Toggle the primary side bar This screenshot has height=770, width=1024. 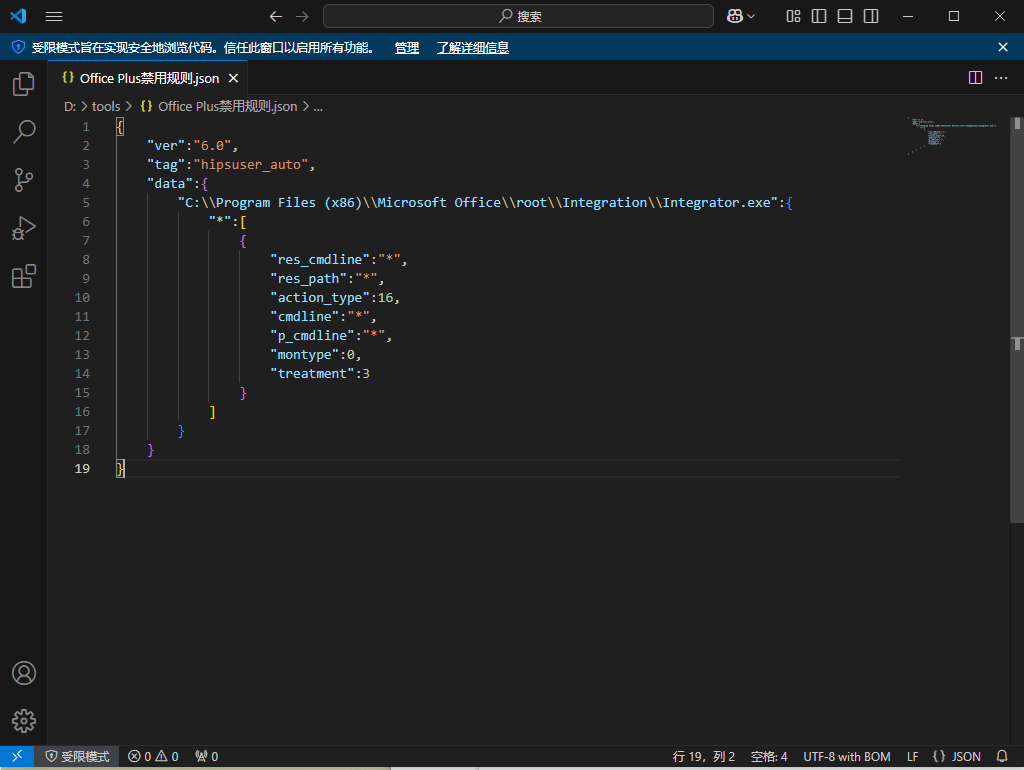[819, 16]
